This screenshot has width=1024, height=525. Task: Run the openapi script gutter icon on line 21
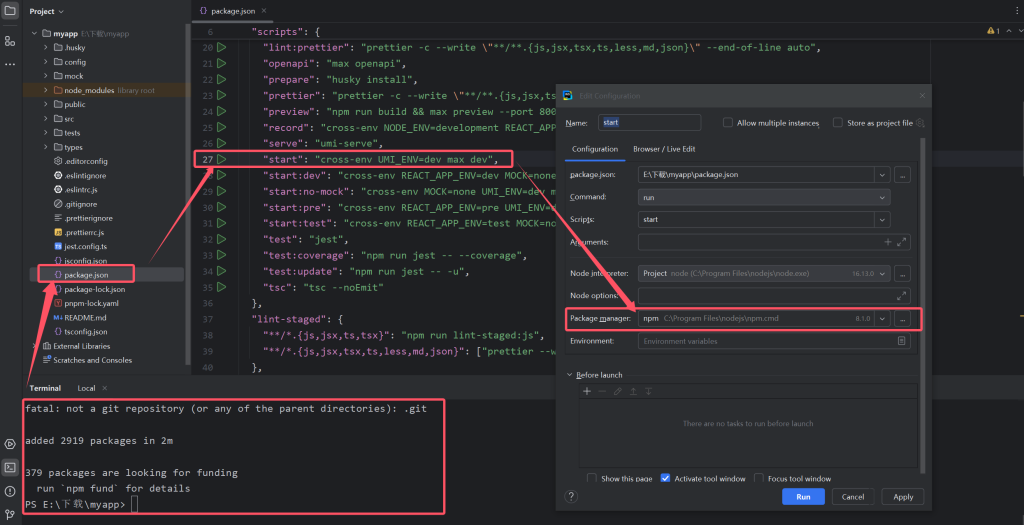(x=222, y=63)
